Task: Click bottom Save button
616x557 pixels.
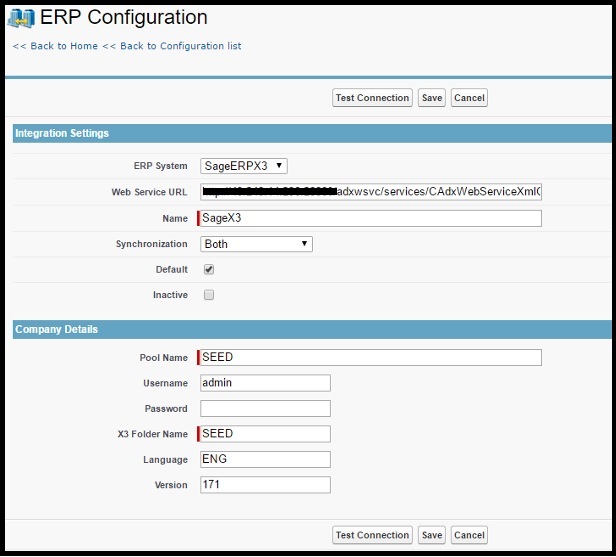Action: [432, 535]
